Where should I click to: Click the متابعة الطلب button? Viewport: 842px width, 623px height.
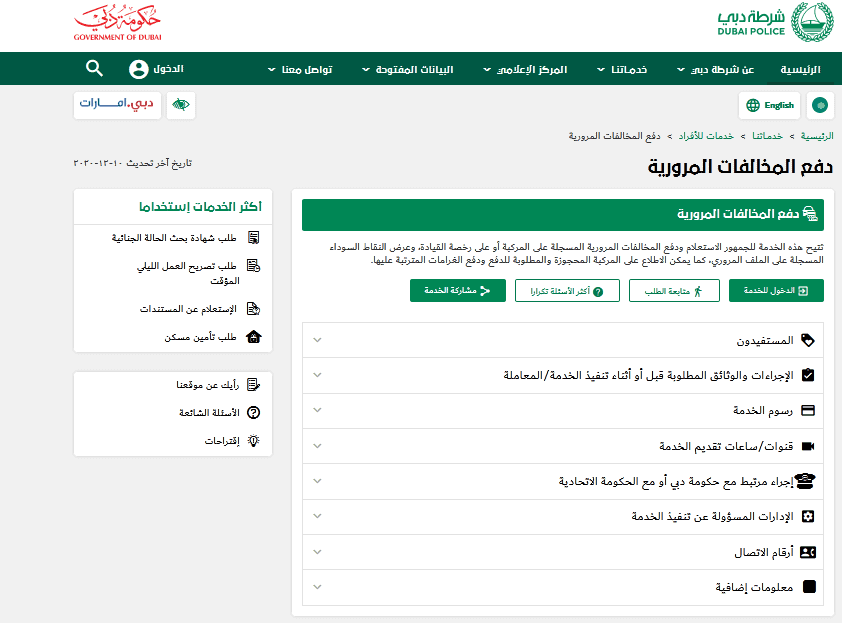674,291
